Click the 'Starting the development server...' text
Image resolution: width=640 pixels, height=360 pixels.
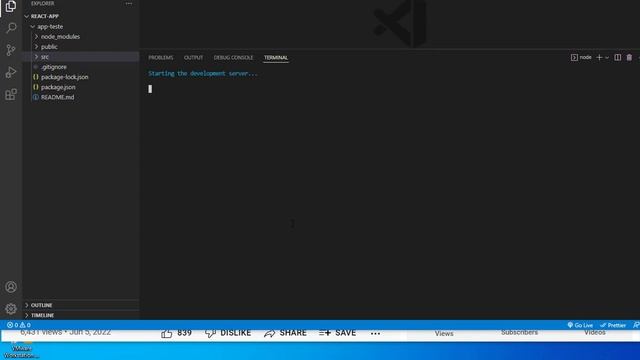tap(203, 73)
